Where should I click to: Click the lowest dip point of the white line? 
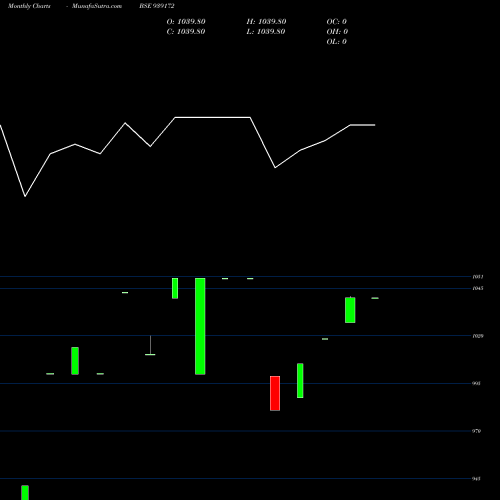(25, 196)
